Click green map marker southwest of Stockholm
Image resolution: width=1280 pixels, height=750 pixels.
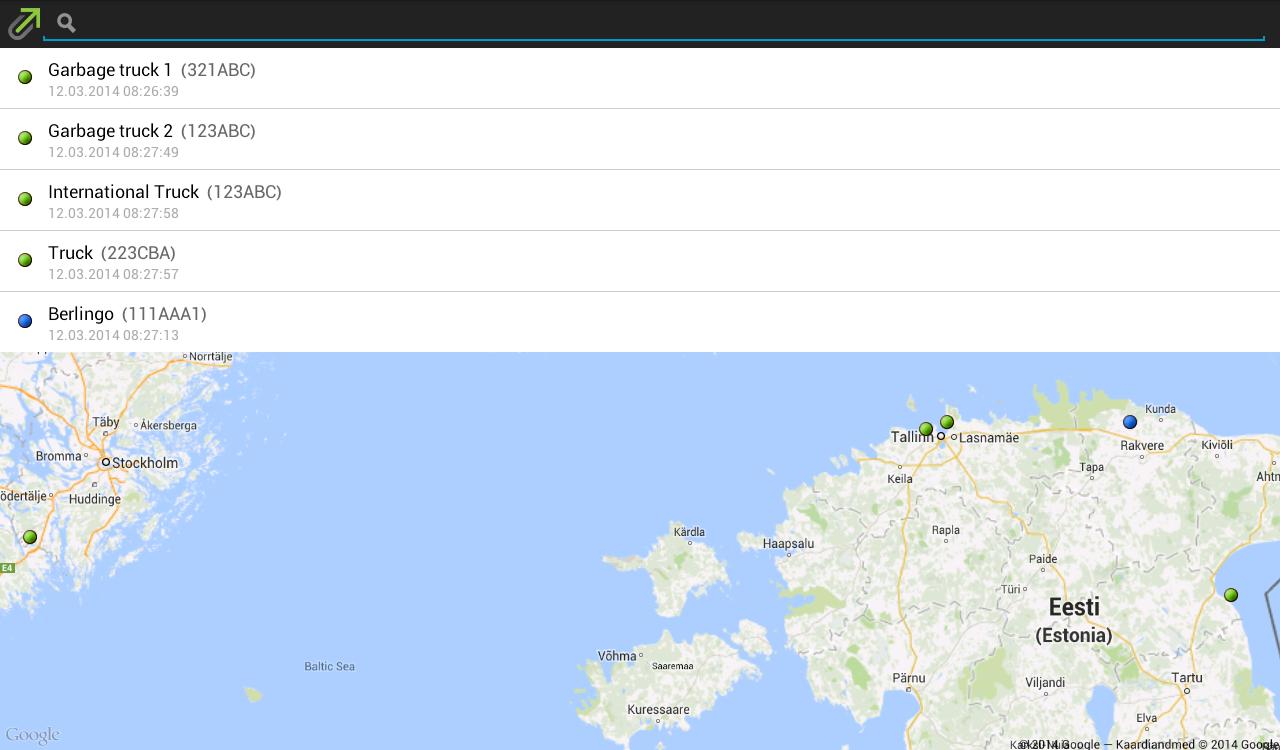click(30, 537)
